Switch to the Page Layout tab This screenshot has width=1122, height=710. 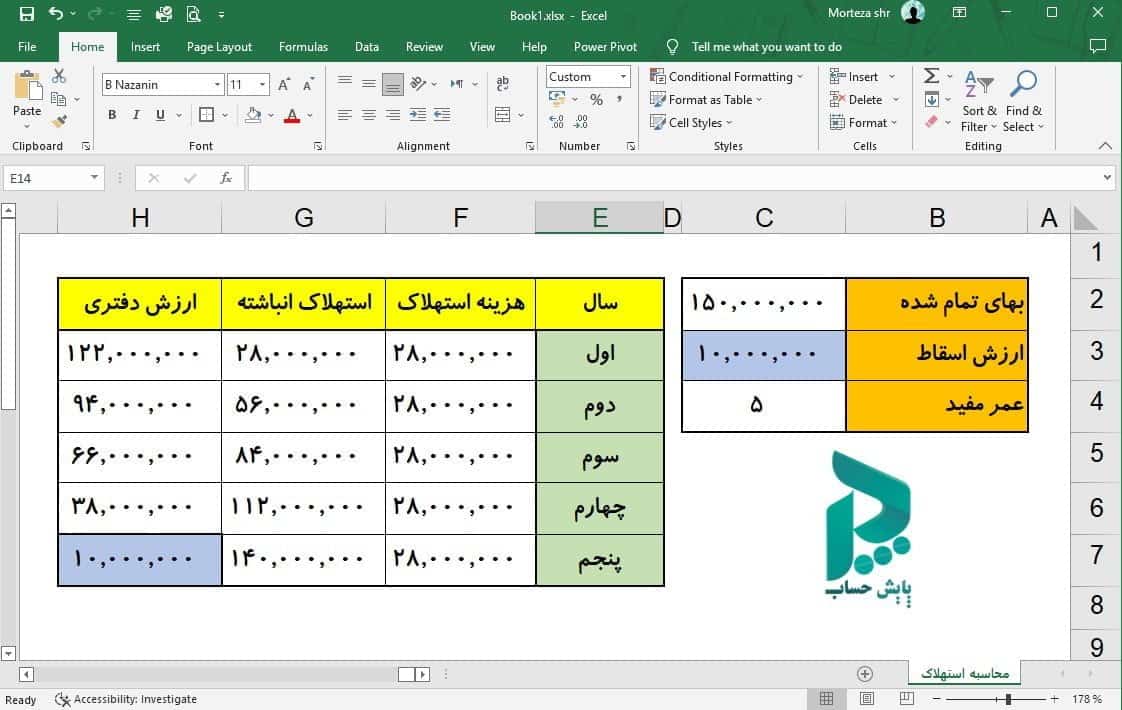(x=219, y=47)
